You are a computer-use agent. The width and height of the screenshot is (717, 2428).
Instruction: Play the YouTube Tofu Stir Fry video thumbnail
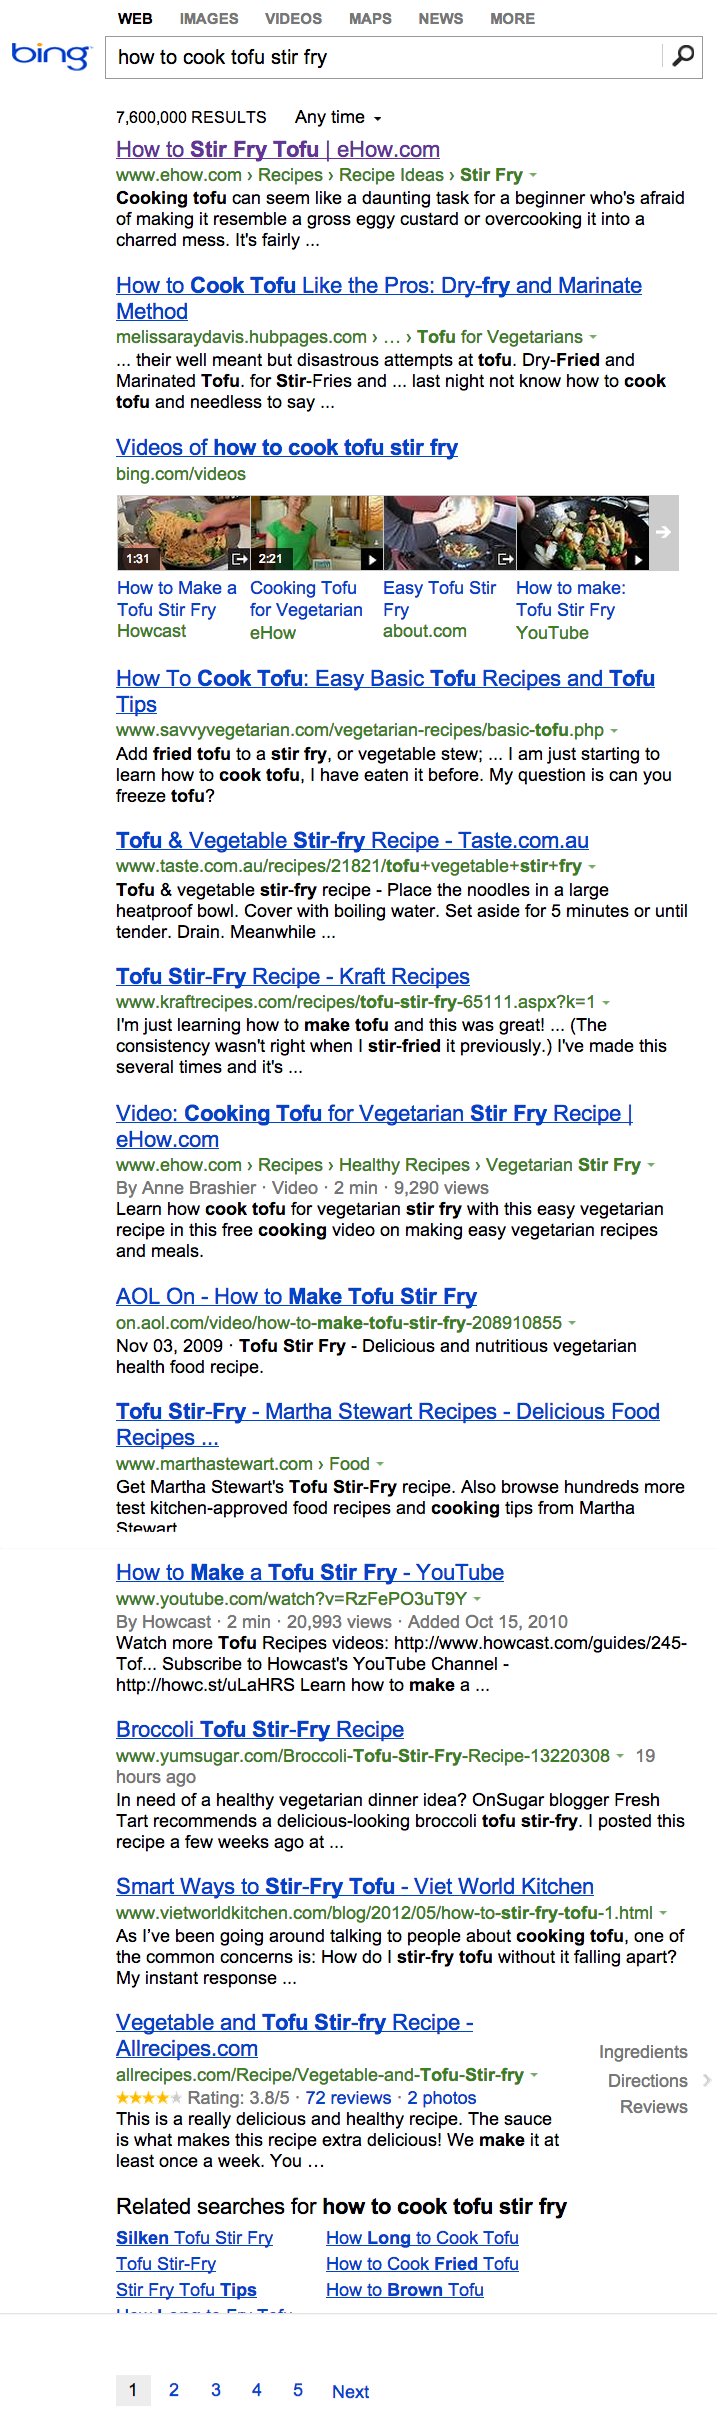coord(582,532)
